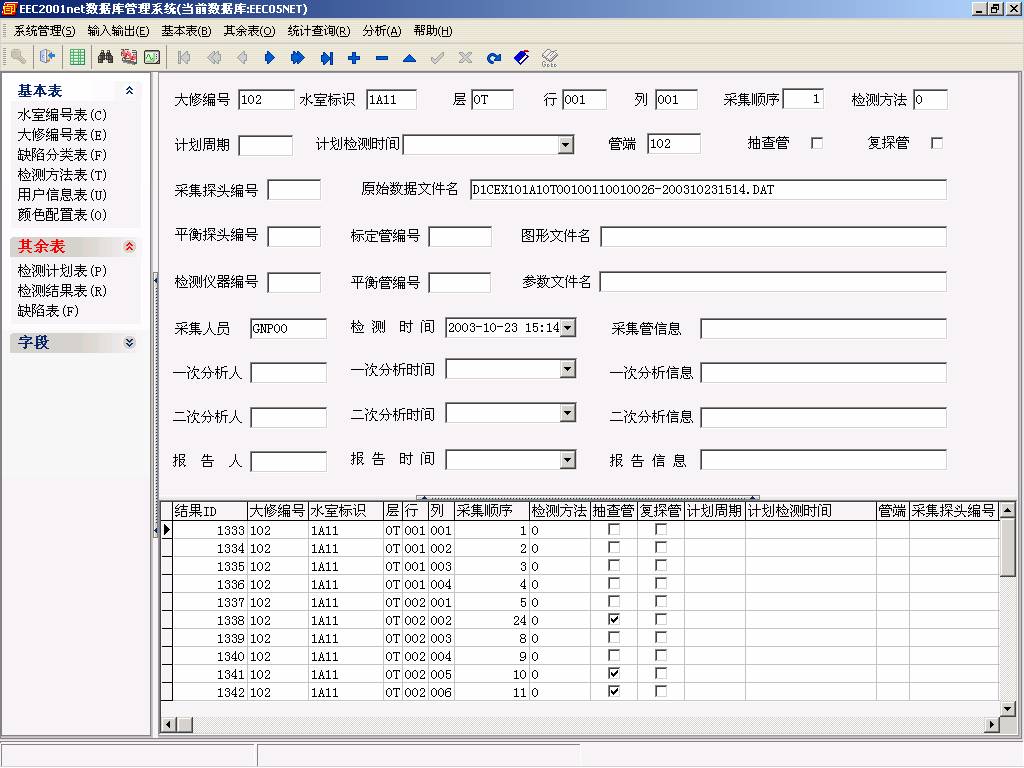Open the 系统管理 menu
Viewport: 1024px width, 768px height.
pos(44,31)
